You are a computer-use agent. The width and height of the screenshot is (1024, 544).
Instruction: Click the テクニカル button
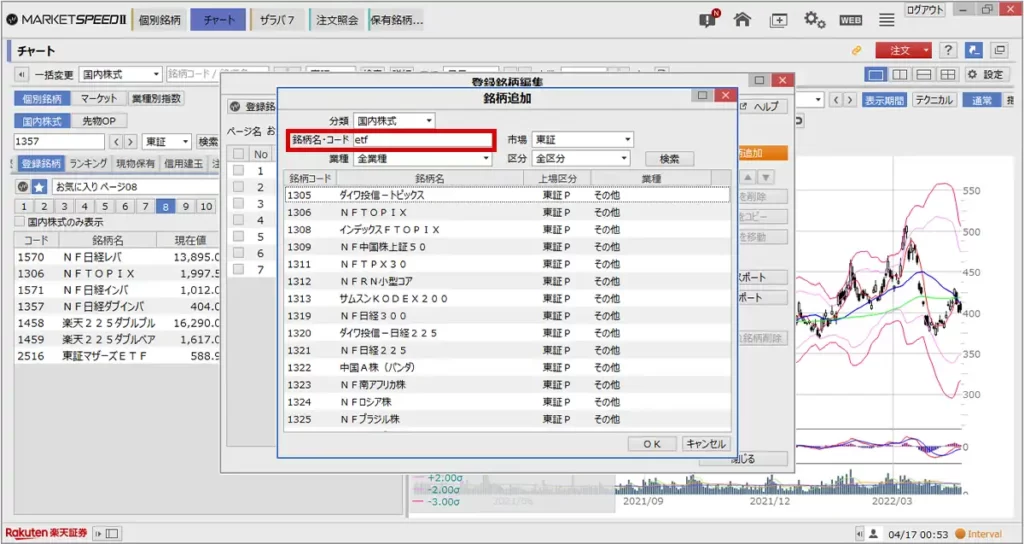pyautogui.click(x=933, y=100)
